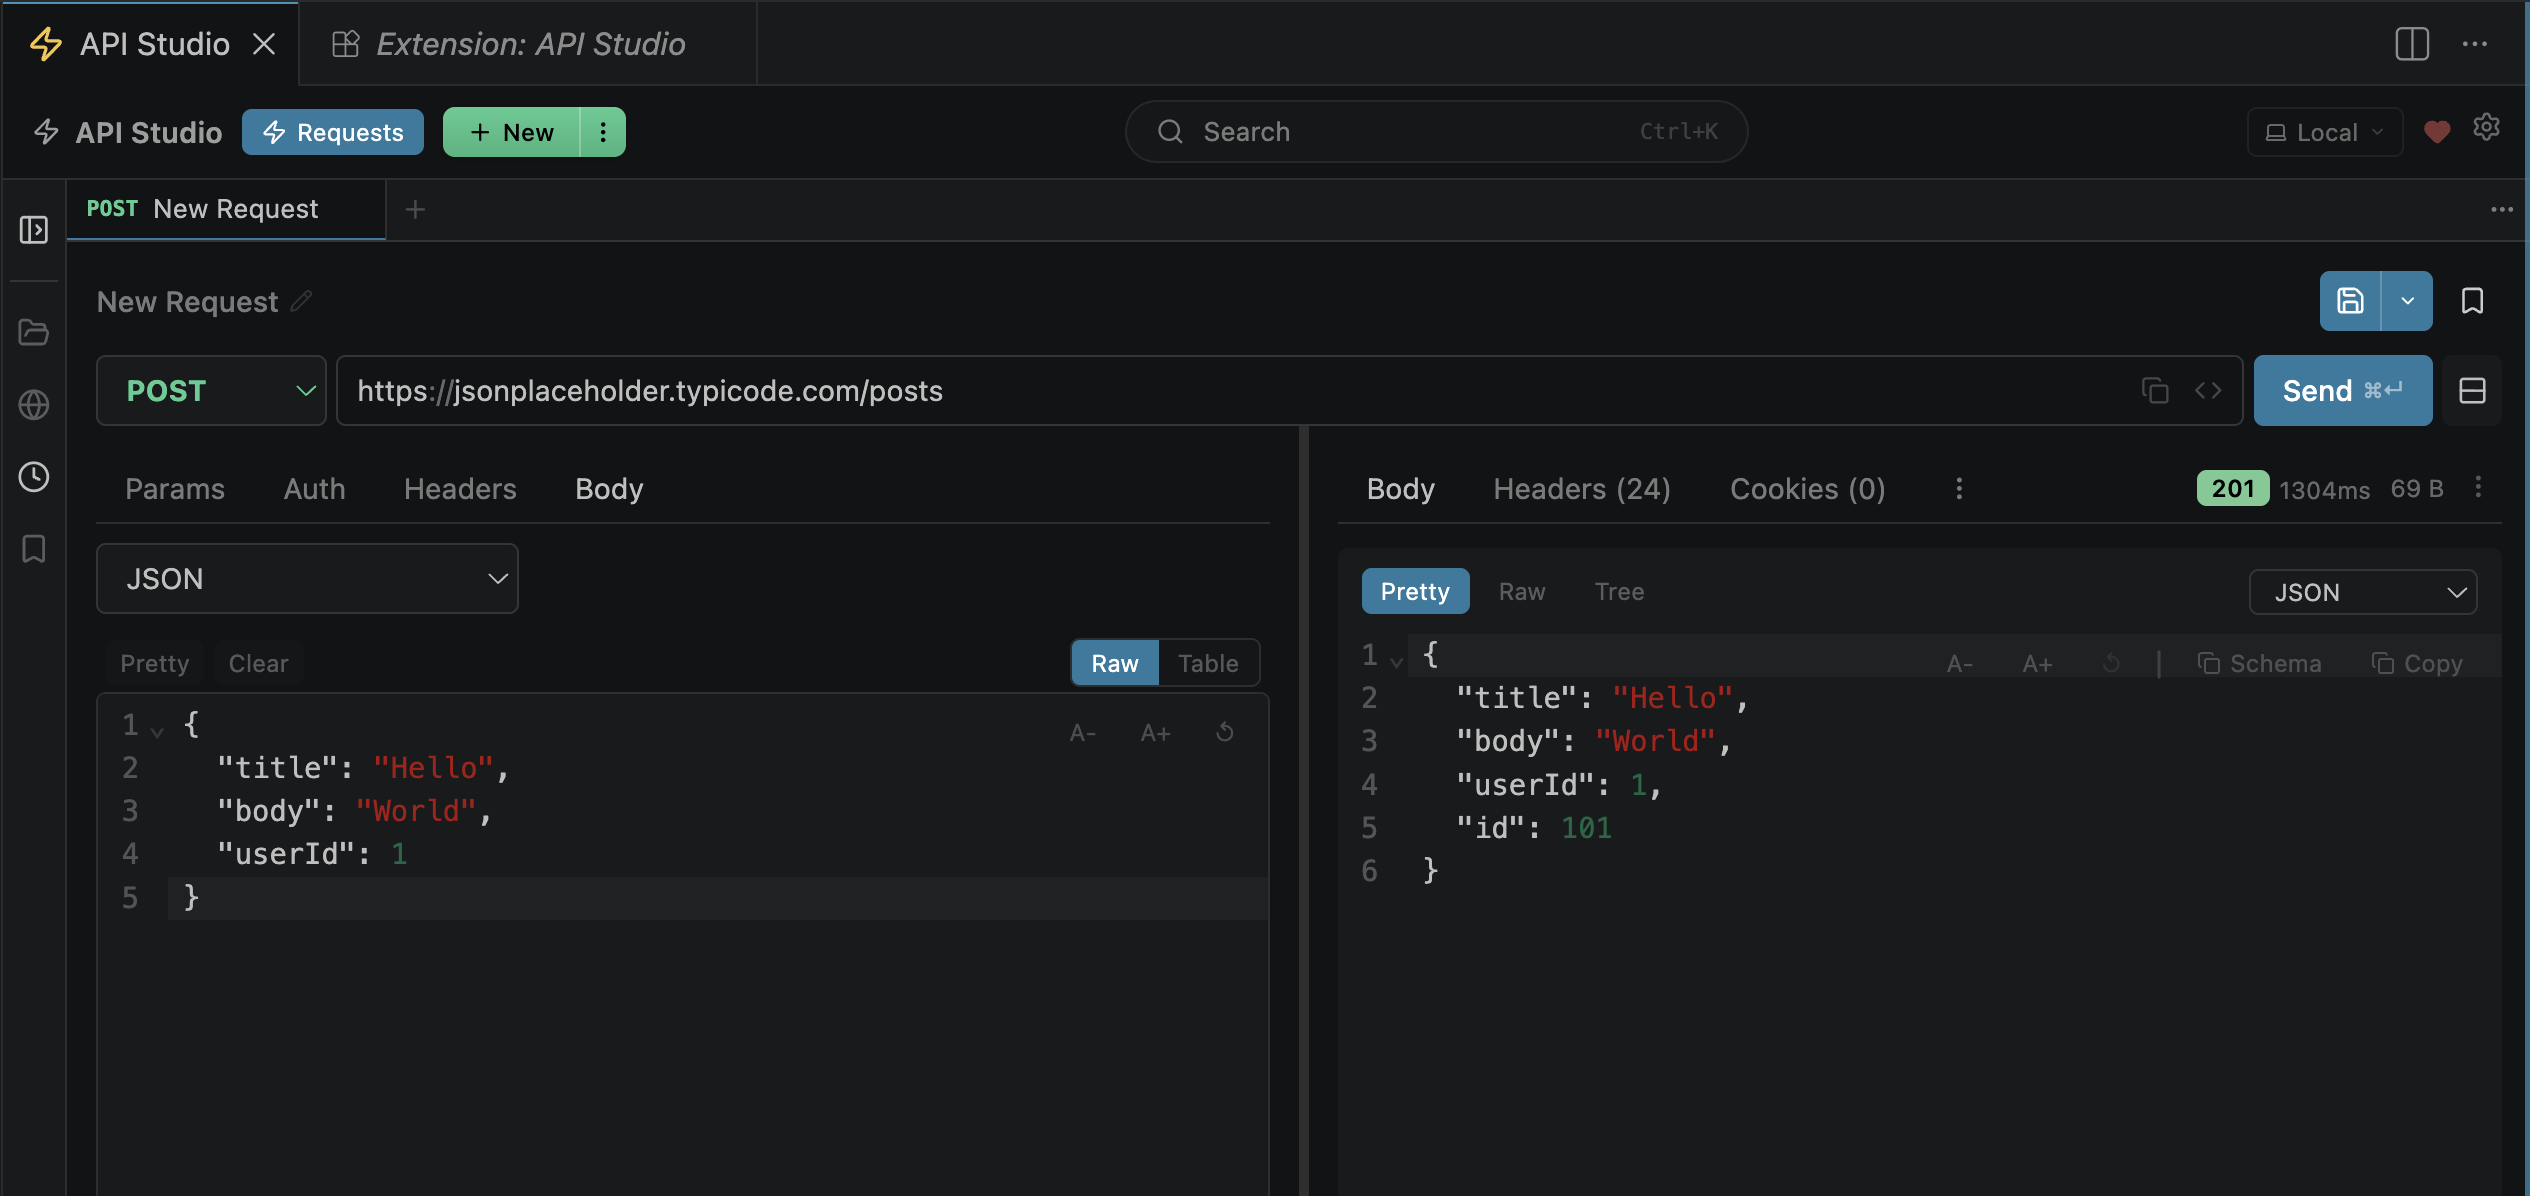Switch to request Headers tab

(x=460, y=489)
